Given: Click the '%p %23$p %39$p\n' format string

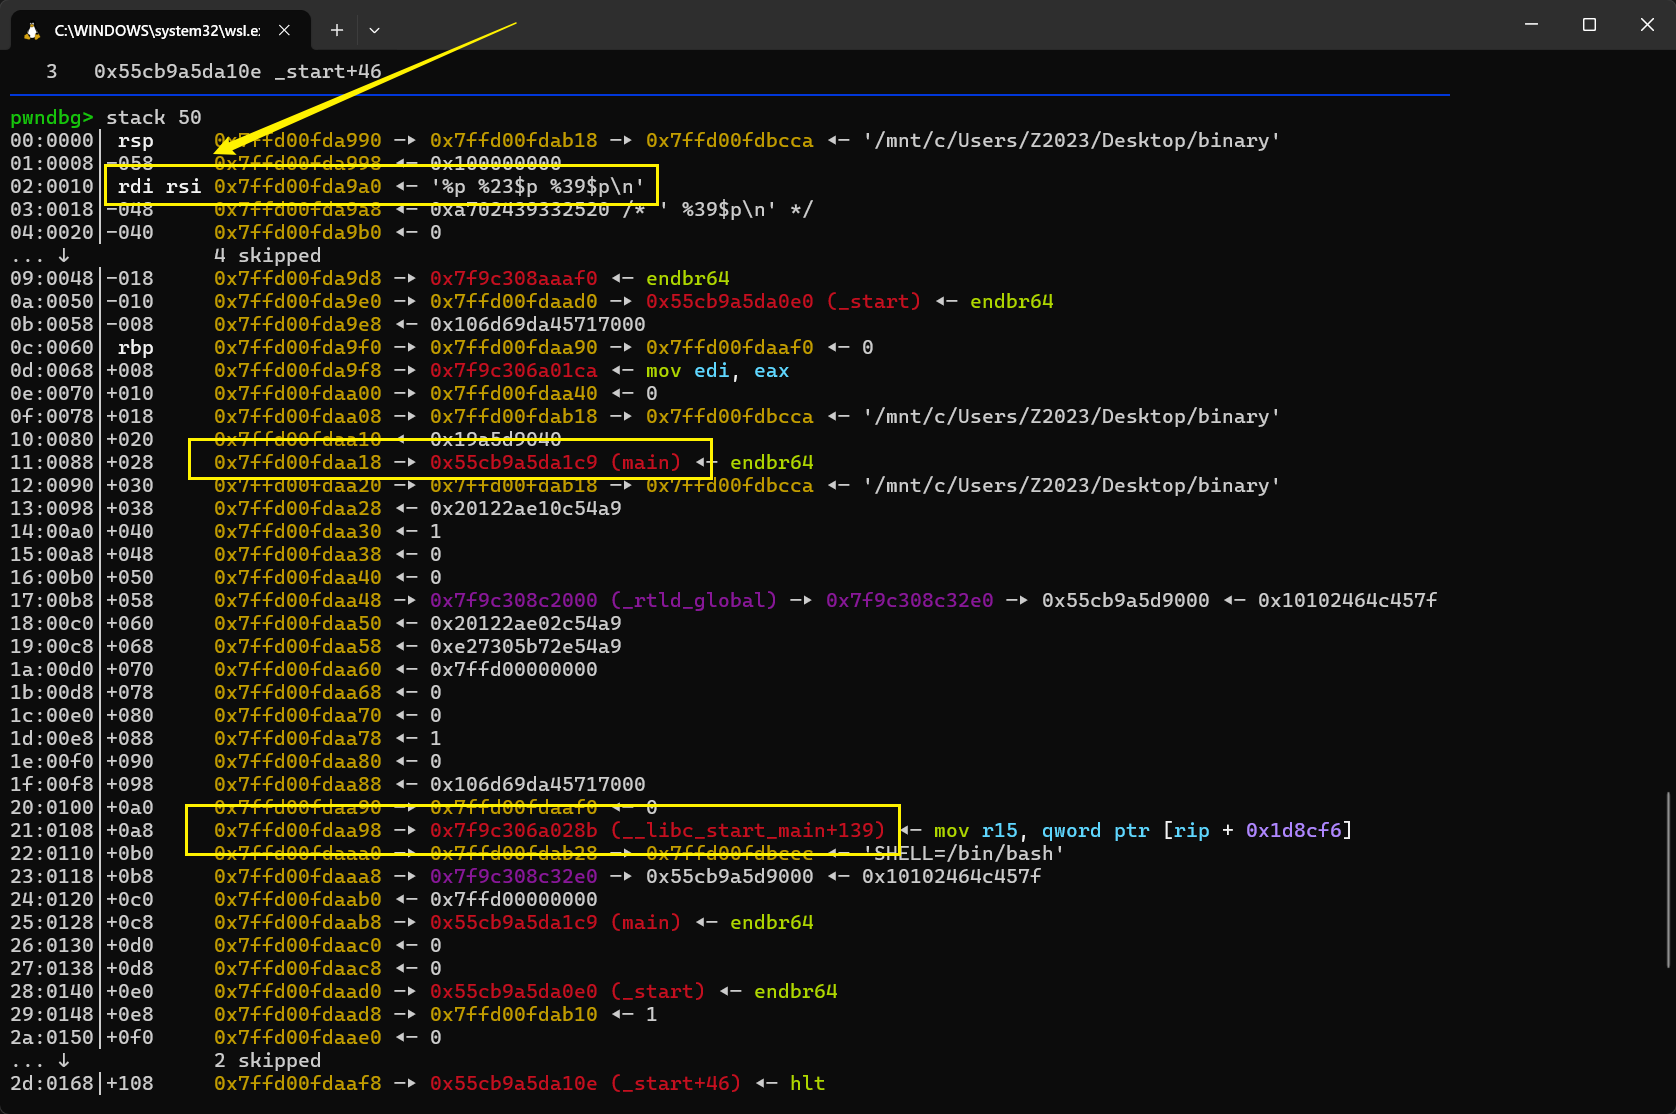Looking at the screenshot, I should point(537,186).
